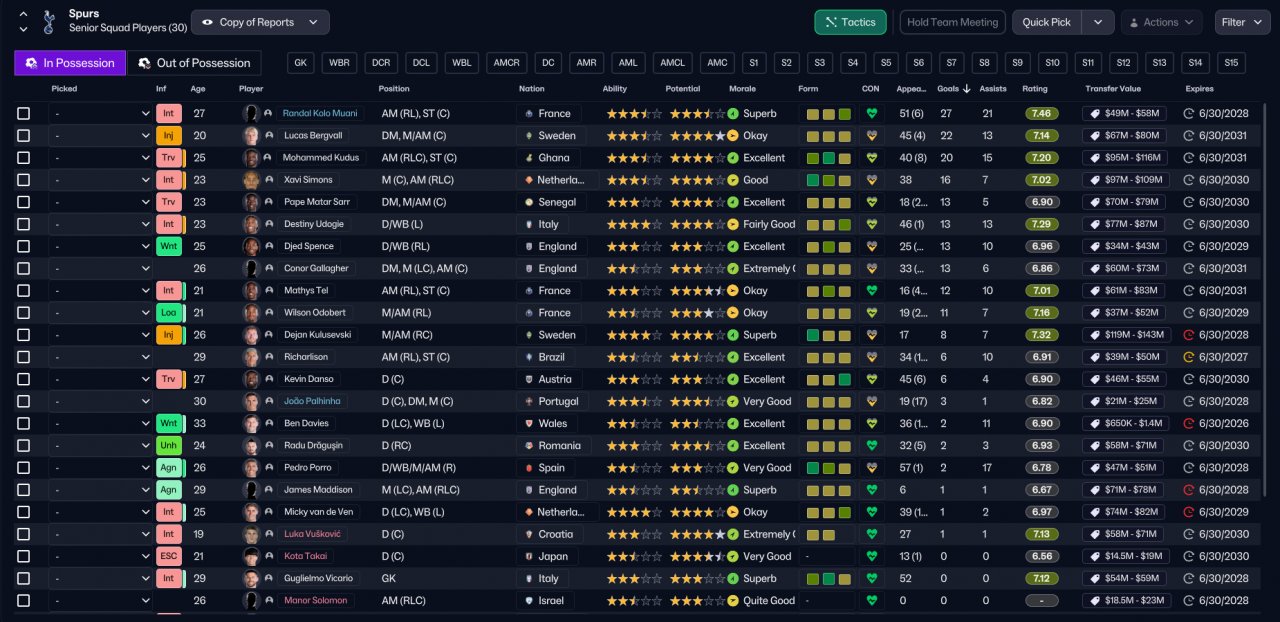
Task: Click the profile icon beside Xavi Simons
Action: point(269,180)
